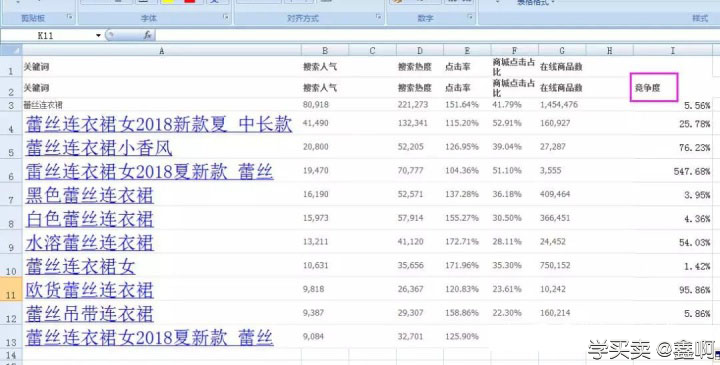Select row 3 header
The height and width of the screenshot is (365, 720).
pyautogui.click(x=11, y=106)
